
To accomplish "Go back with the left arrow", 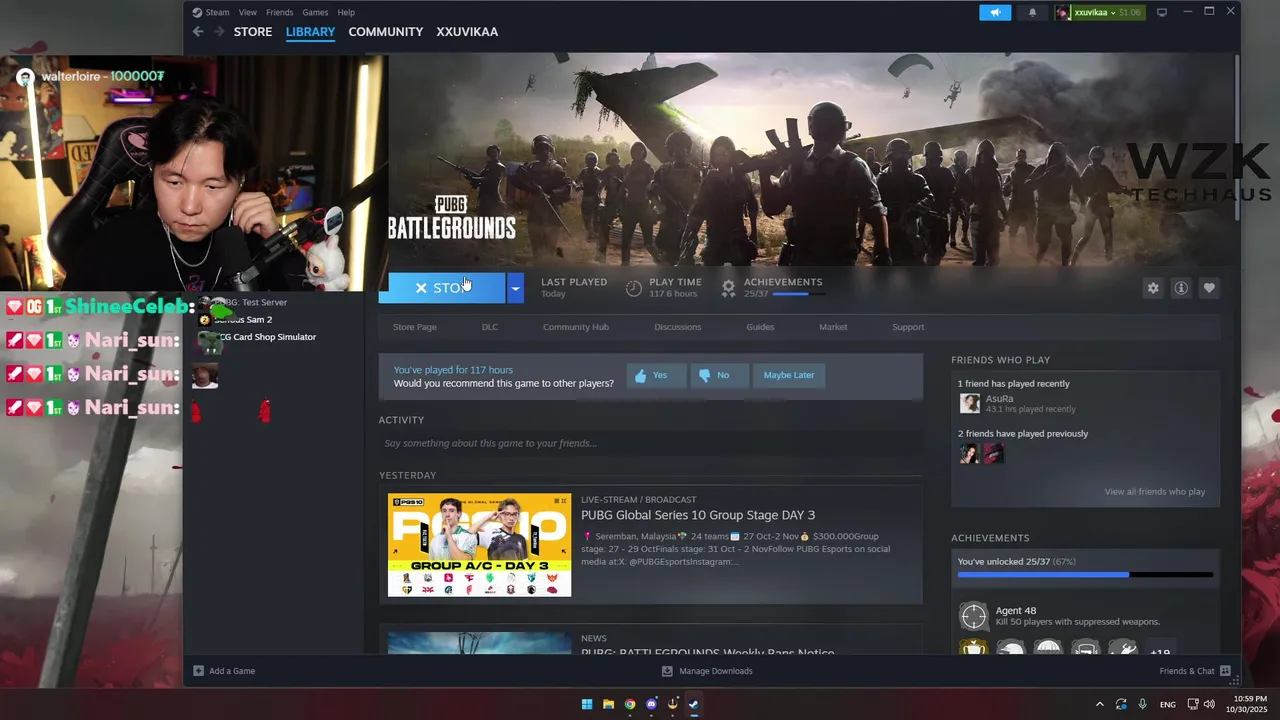I will pos(198,32).
